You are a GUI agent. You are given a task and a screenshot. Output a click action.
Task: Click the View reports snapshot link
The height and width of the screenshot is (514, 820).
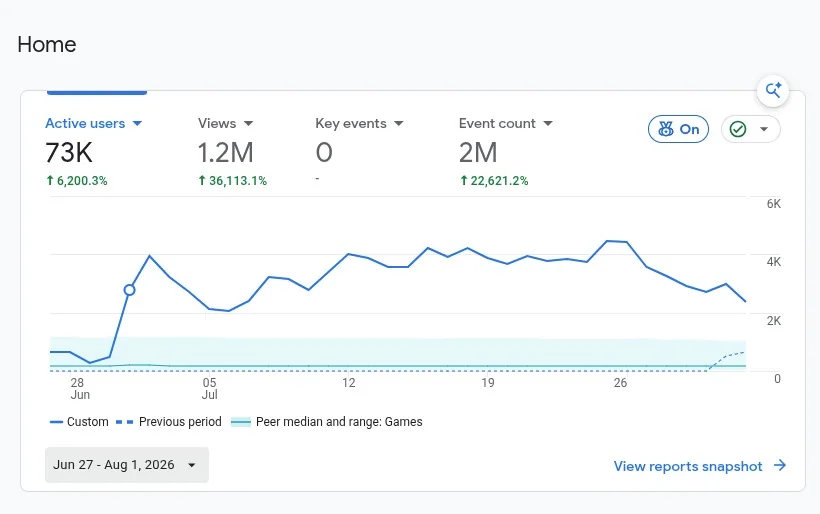(x=688, y=466)
